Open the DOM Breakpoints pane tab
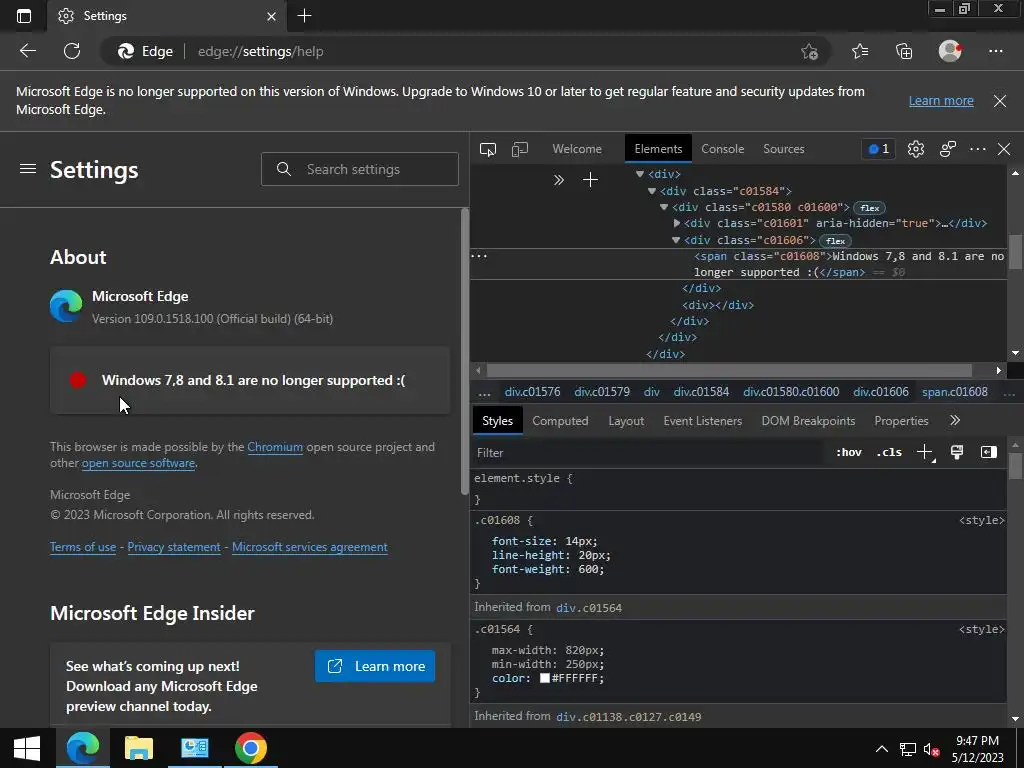Screen dimensions: 1024x768 808,421
